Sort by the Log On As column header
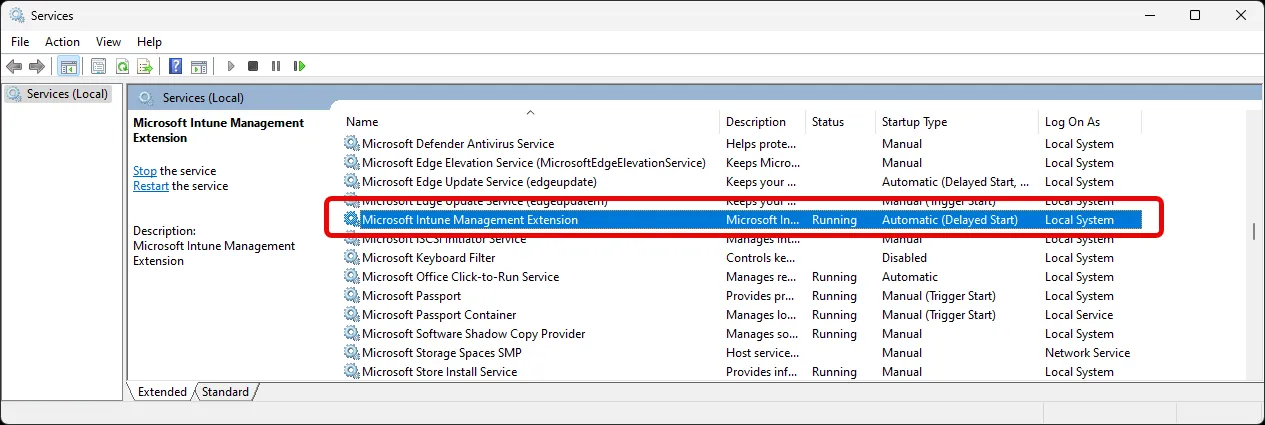Image resolution: width=1265 pixels, height=425 pixels. click(x=1090, y=122)
